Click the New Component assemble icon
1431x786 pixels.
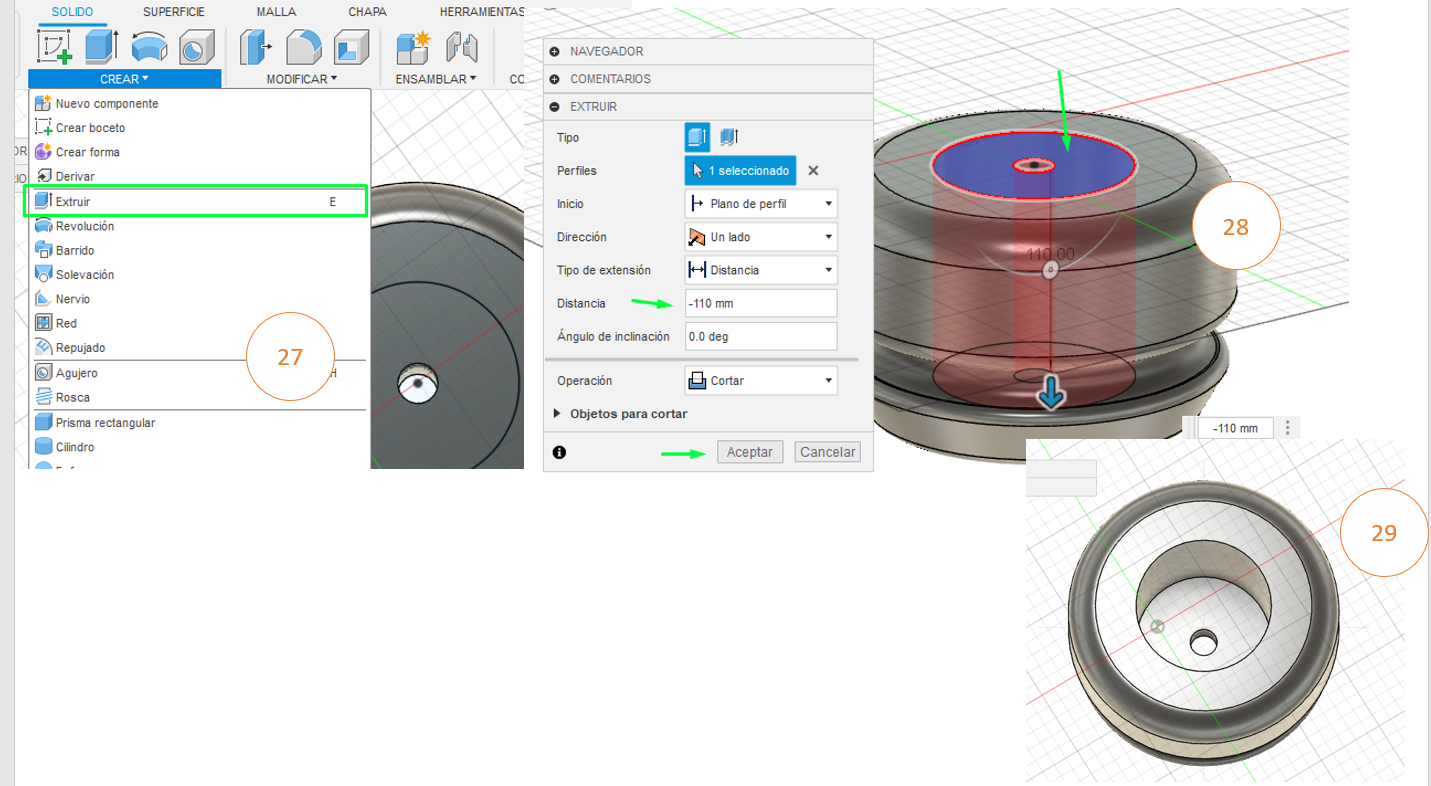(x=412, y=47)
